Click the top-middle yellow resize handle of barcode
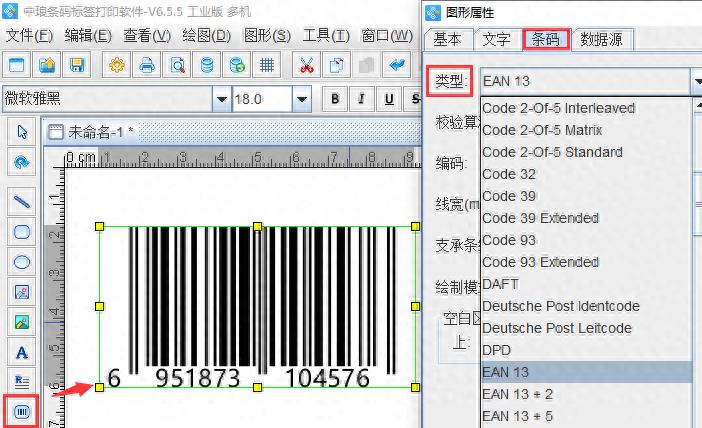Viewport: 702px width, 428px height. pyautogui.click(x=257, y=227)
